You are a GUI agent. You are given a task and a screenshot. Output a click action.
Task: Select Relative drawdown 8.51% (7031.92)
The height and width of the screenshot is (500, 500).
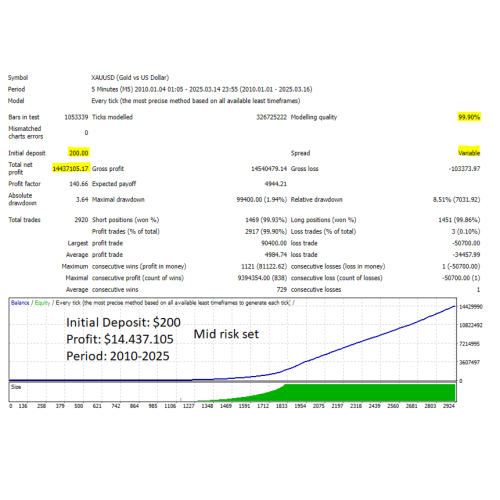(x=456, y=199)
